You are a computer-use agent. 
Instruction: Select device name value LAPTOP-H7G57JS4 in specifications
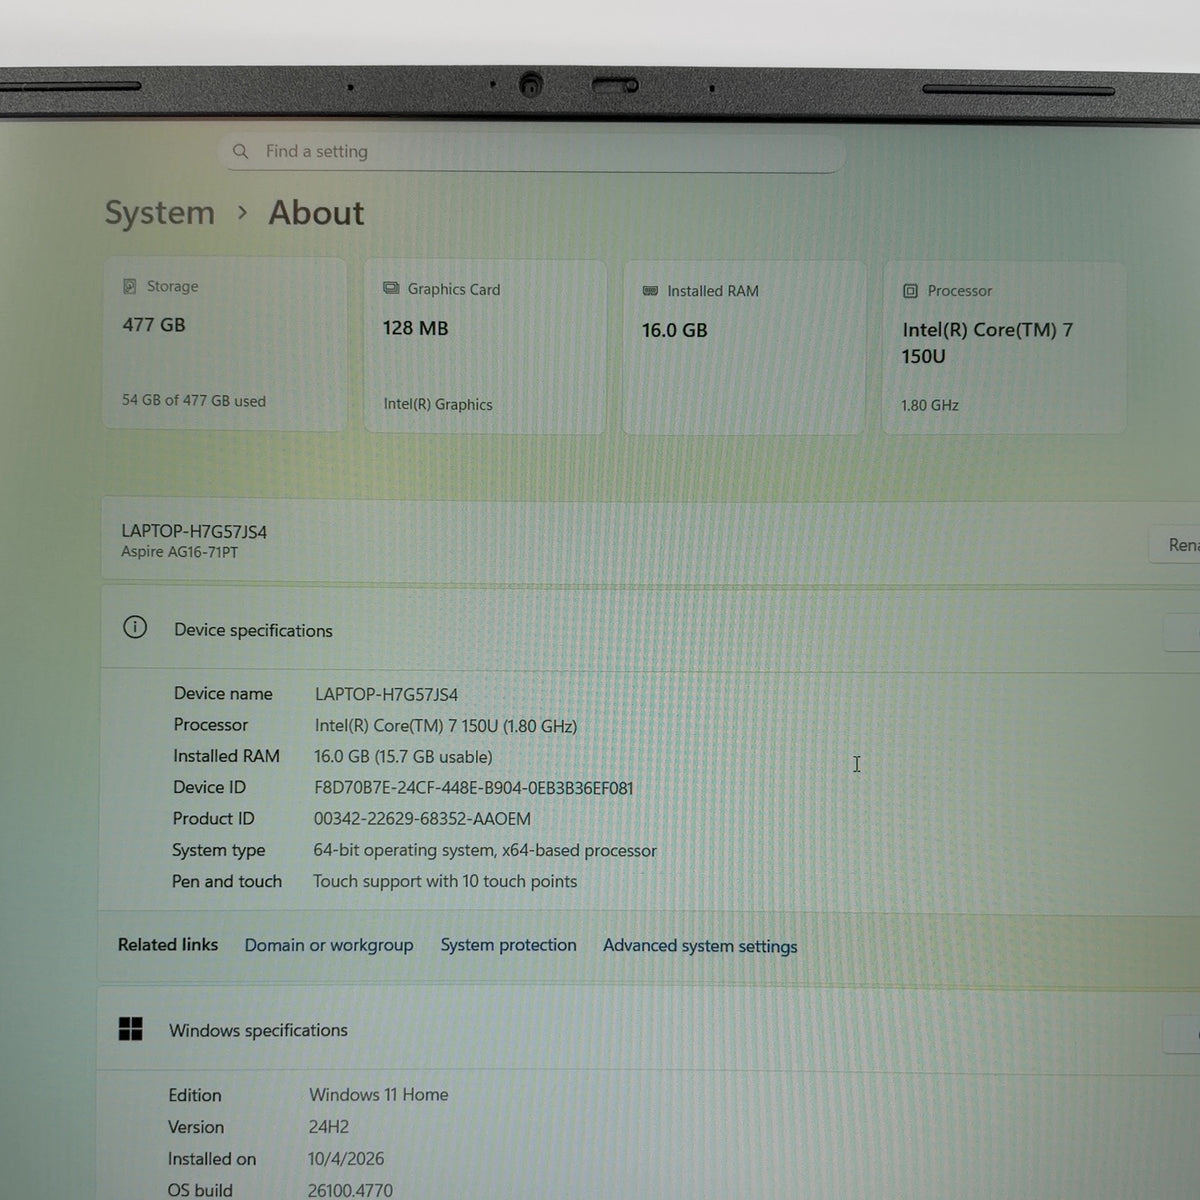point(386,694)
